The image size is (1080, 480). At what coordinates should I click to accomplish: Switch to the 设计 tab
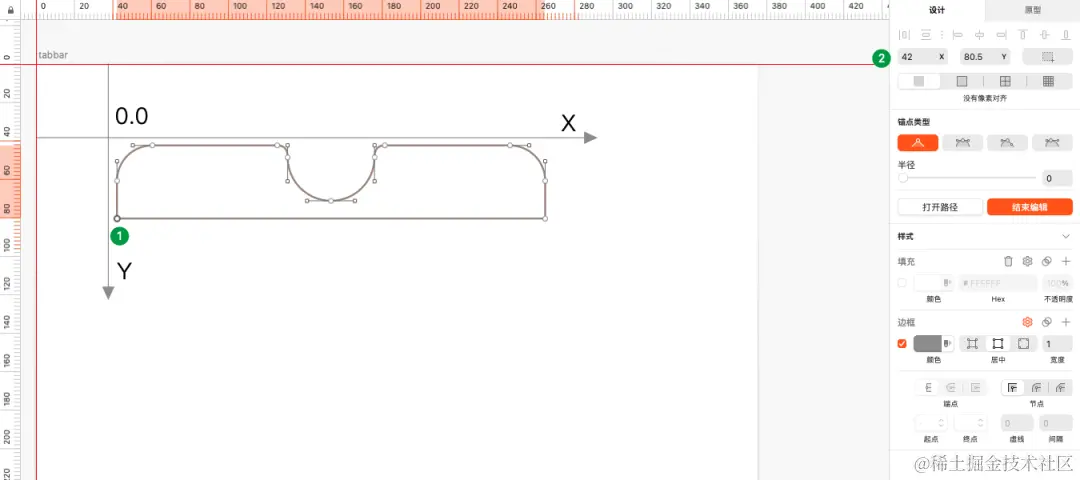pos(937,10)
